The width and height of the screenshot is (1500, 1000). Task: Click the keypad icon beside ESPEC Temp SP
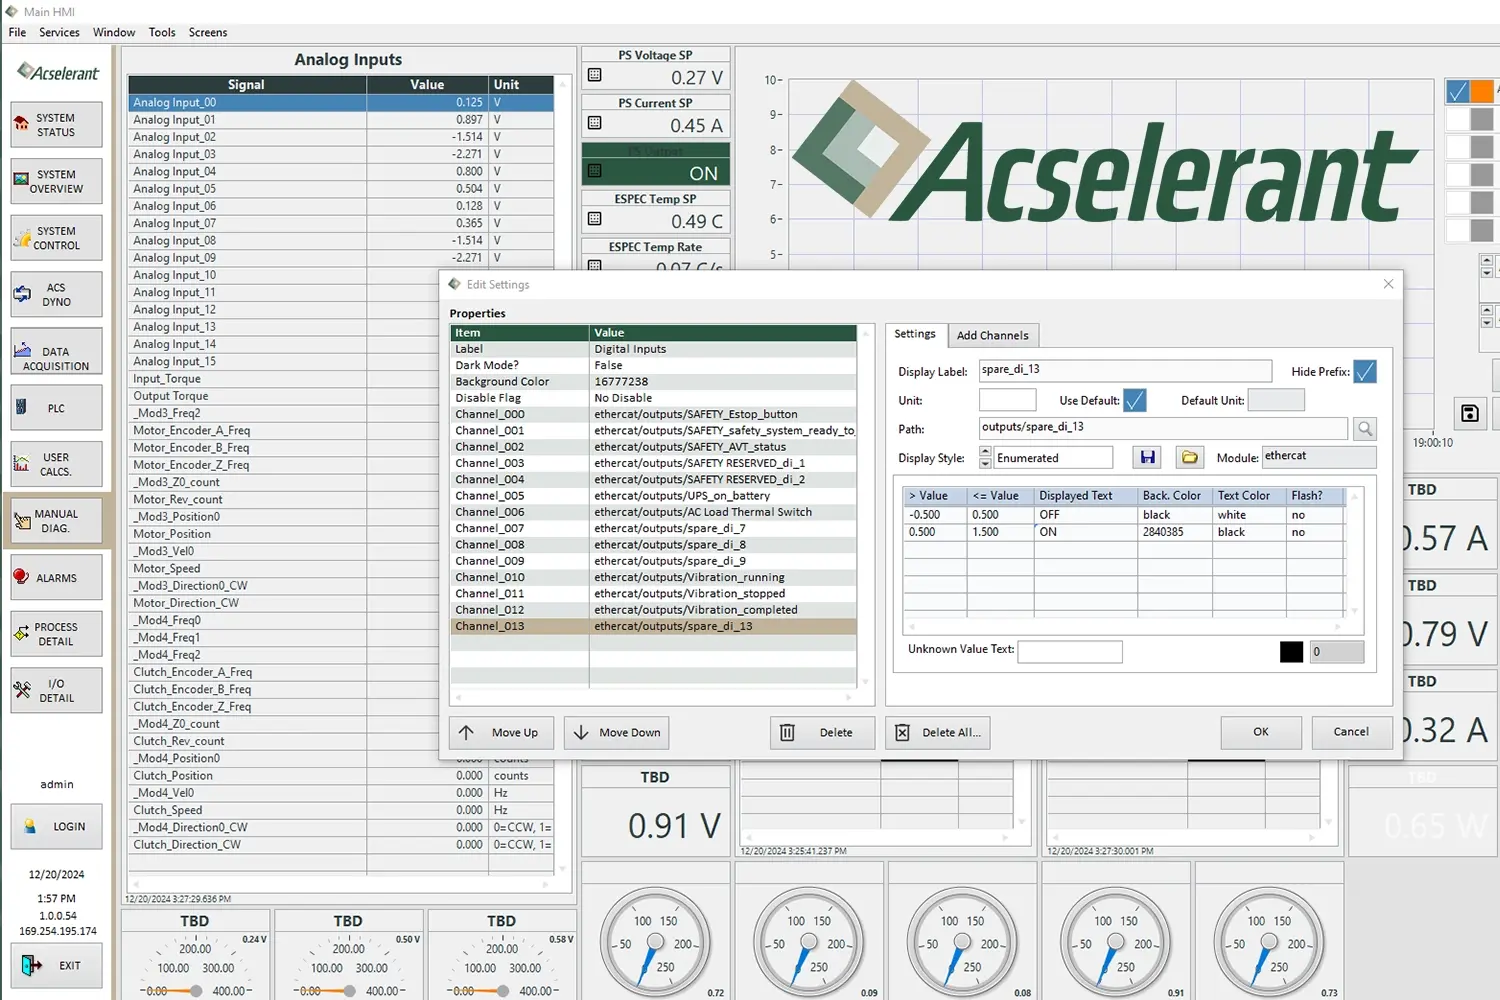(595, 219)
